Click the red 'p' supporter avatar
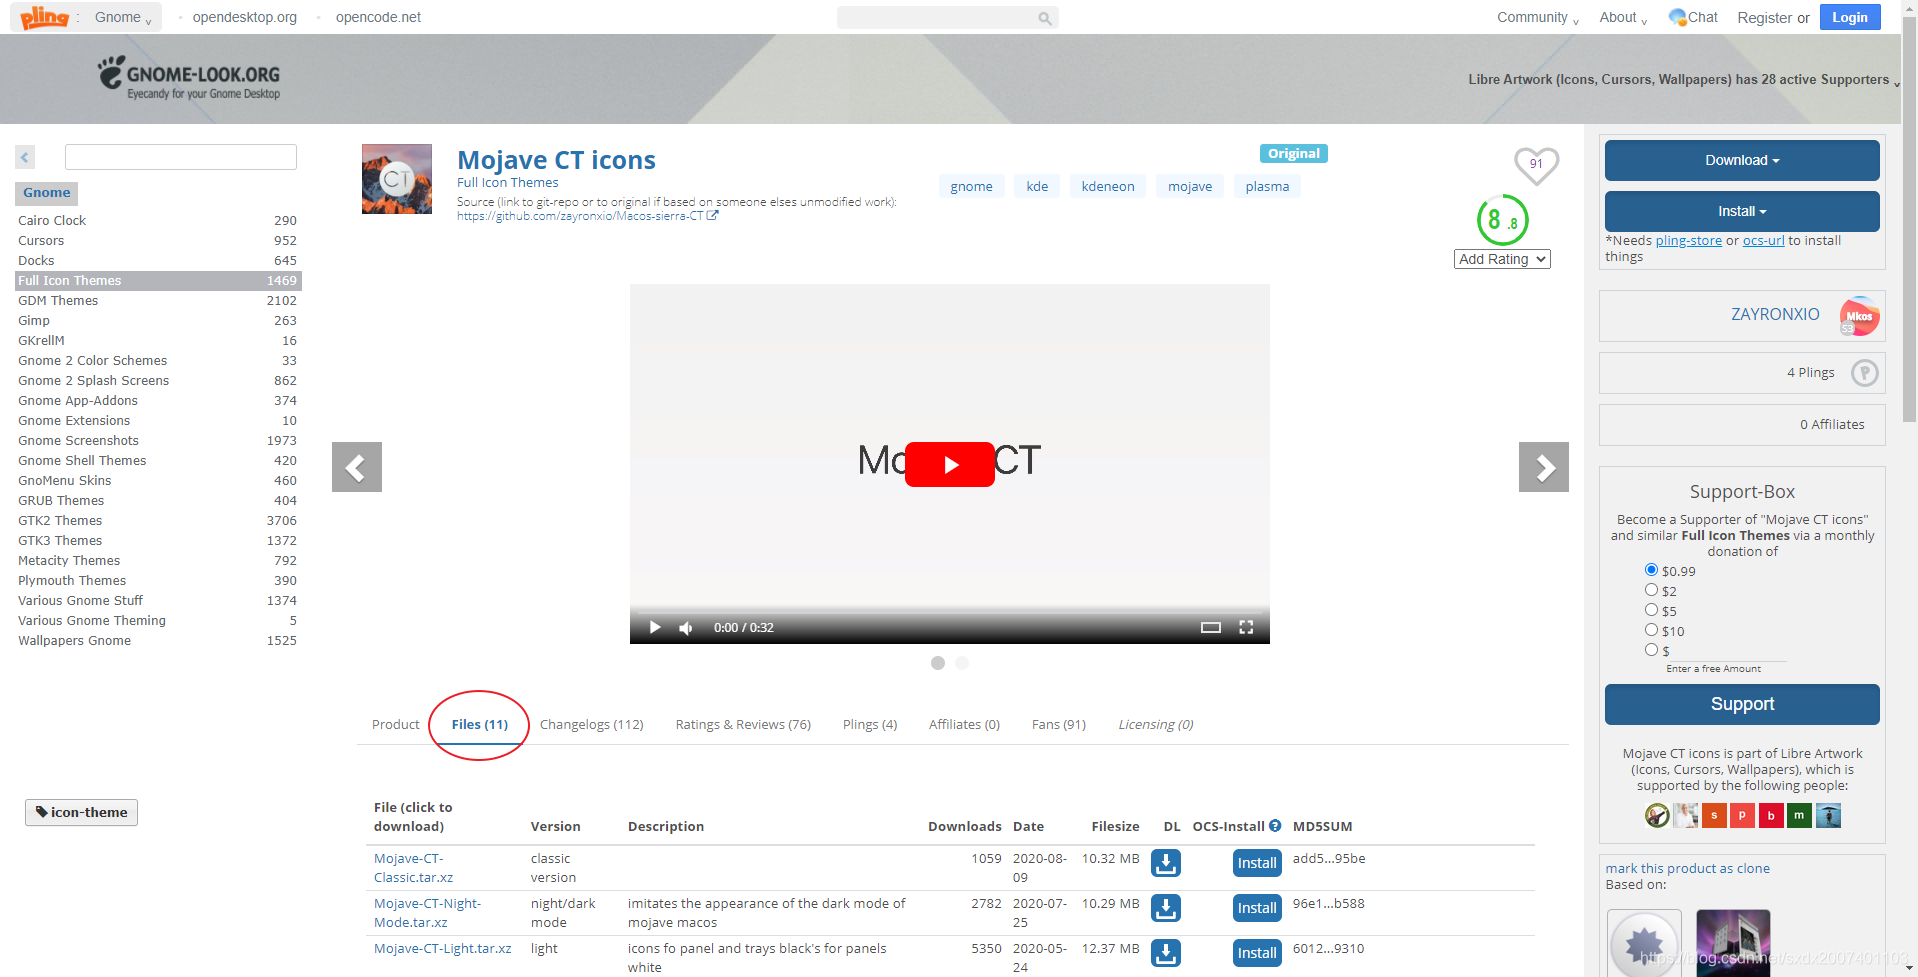Image resolution: width=1918 pixels, height=977 pixels. pyautogui.click(x=1742, y=816)
